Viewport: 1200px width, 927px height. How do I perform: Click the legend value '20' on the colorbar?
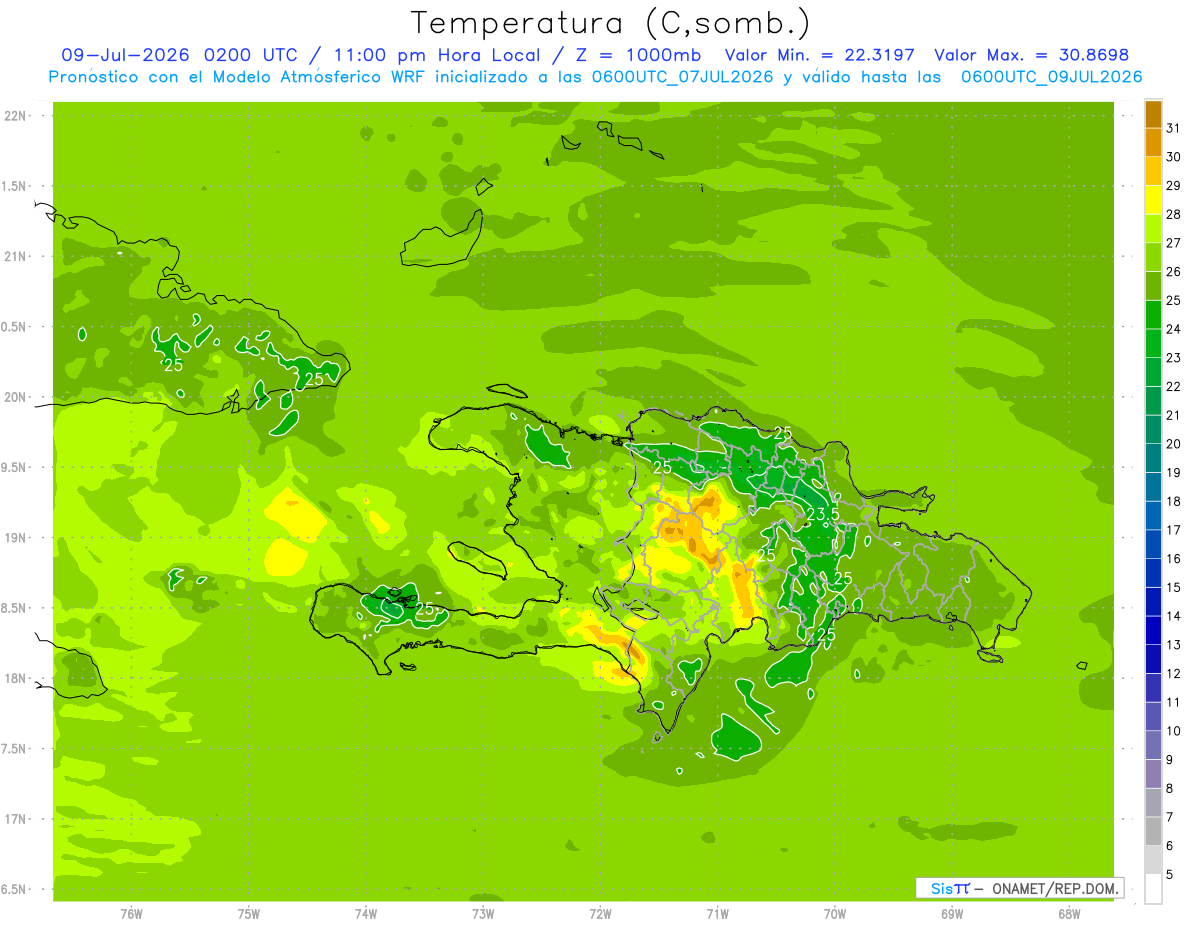1174,444
